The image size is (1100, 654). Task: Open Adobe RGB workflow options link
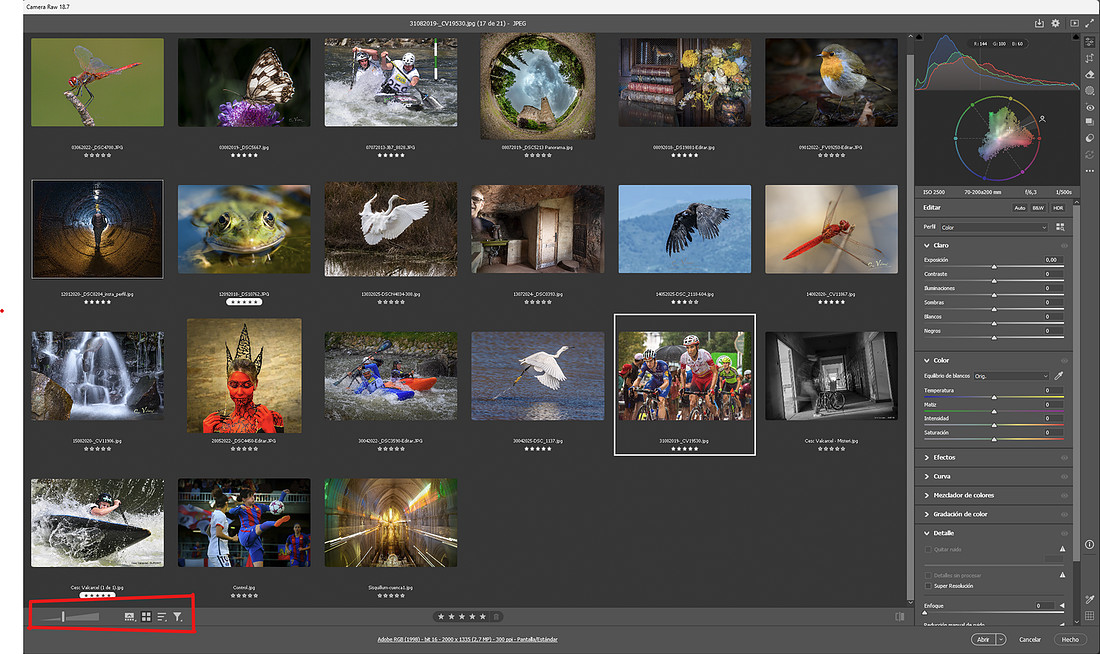(x=467, y=639)
